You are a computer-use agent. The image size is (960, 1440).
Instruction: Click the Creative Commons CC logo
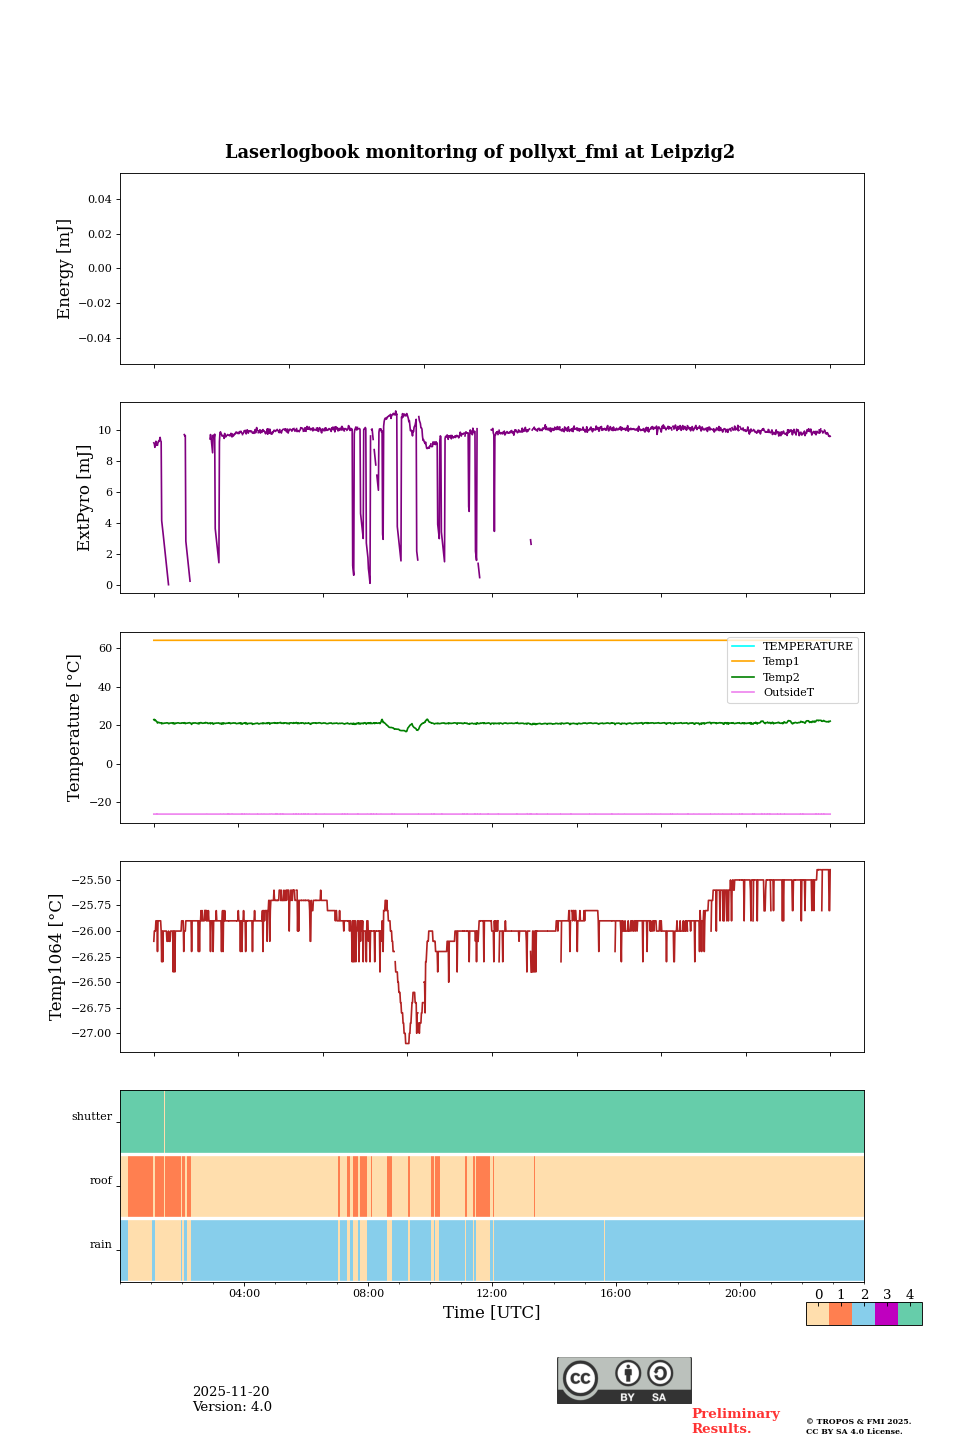click(580, 1378)
